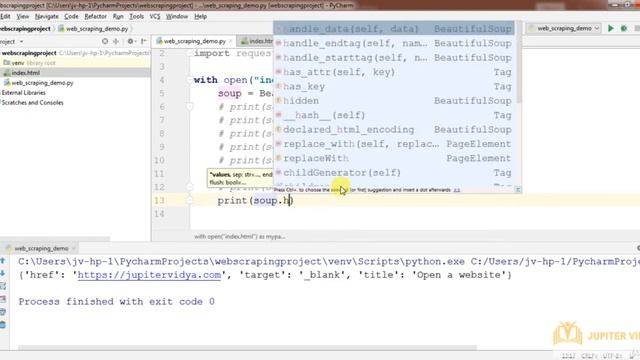This screenshot has height=360, width=640.
Task: Select Scratches and Consoles node
Action: [x=33, y=102]
